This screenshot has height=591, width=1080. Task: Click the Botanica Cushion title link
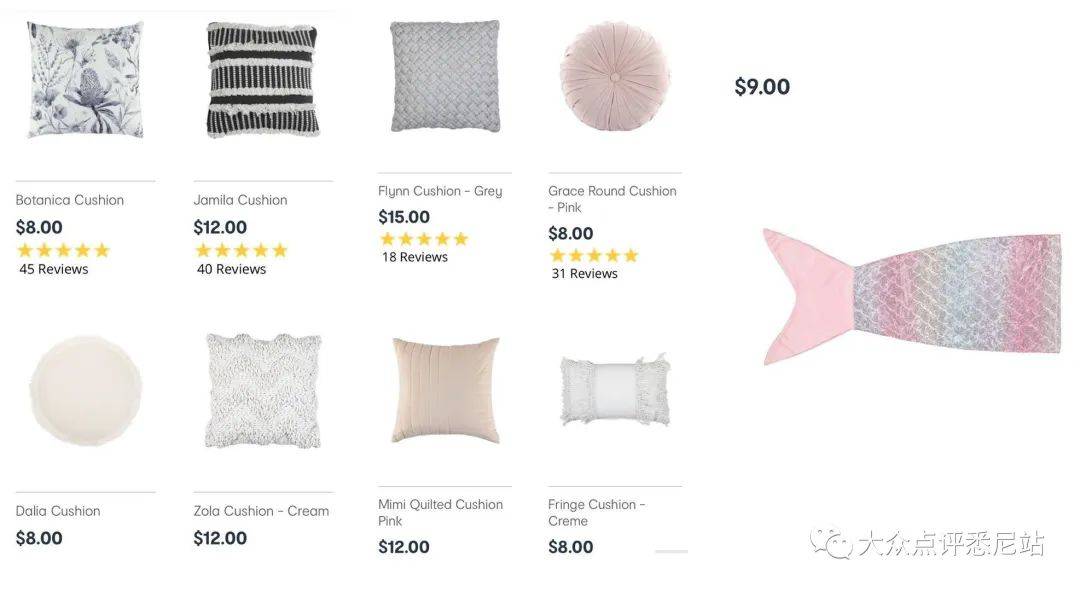tap(70, 200)
